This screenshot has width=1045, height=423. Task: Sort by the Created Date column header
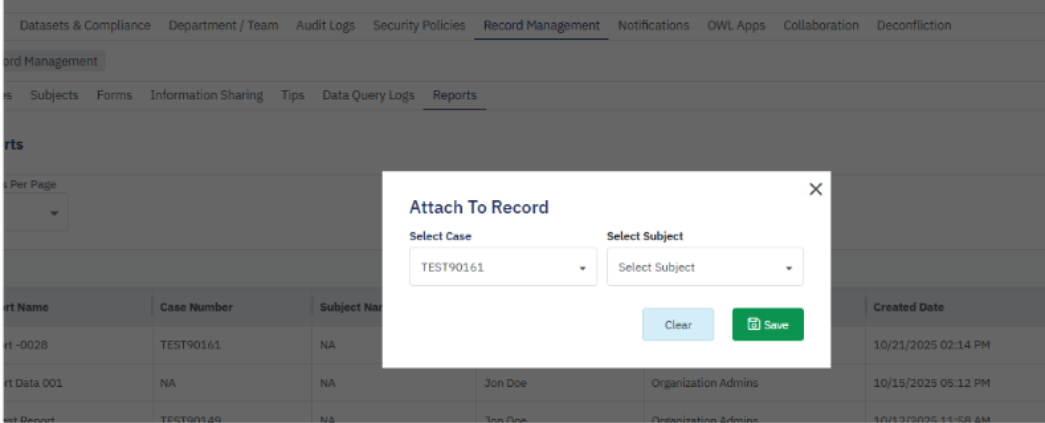pos(908,307)
